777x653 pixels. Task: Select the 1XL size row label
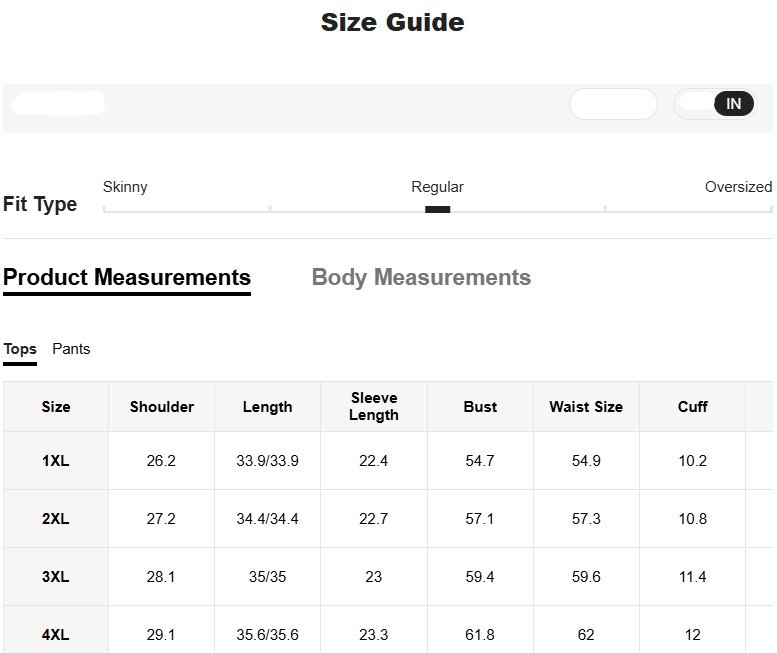56,461
